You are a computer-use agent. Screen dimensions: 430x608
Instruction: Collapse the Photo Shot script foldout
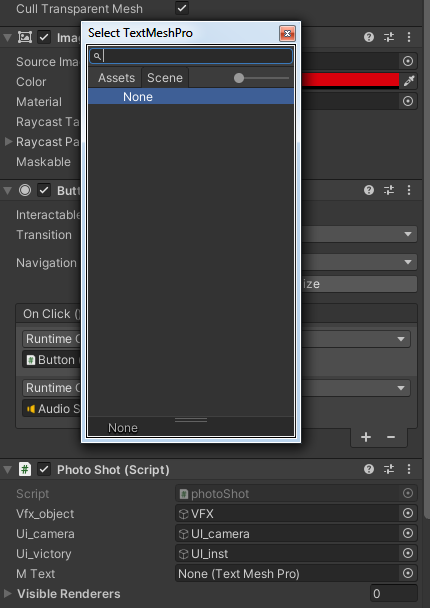point(7,470)
